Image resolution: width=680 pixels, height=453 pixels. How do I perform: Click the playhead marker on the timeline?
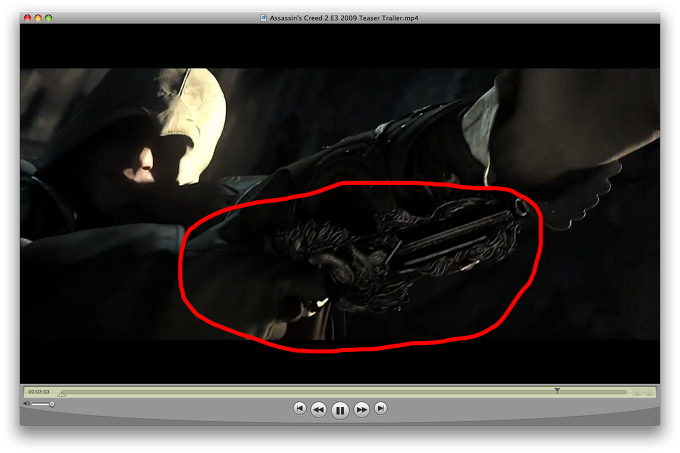point(557,391)
